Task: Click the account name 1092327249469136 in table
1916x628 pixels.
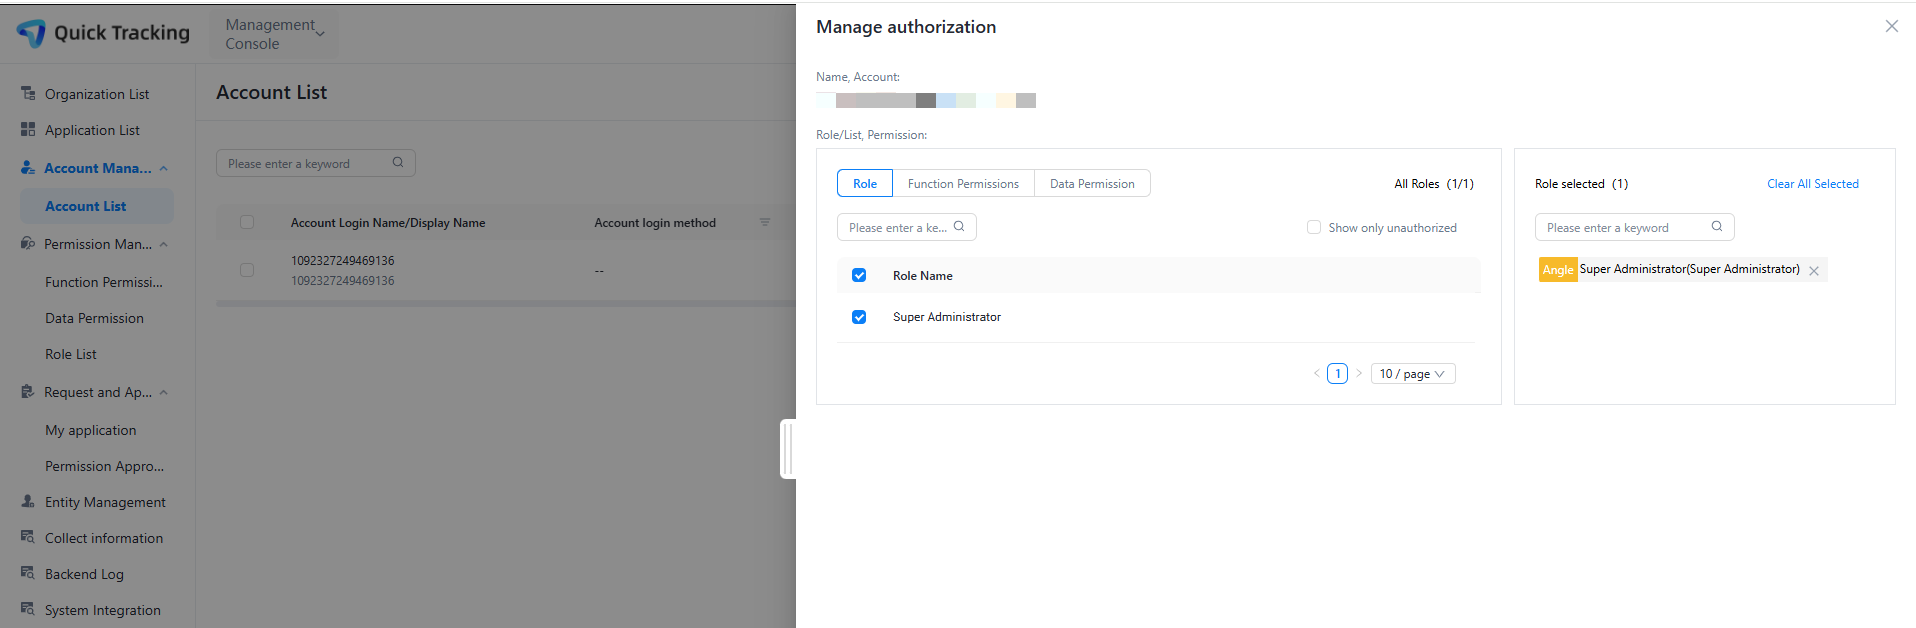Action: click(343, 261)
